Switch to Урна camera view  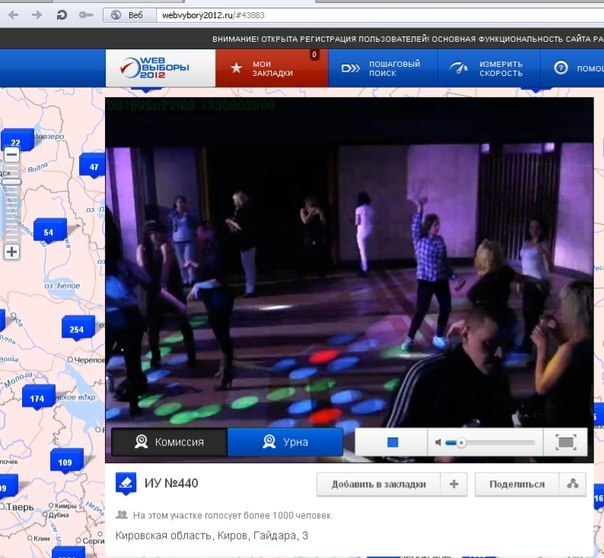[285, 442]
